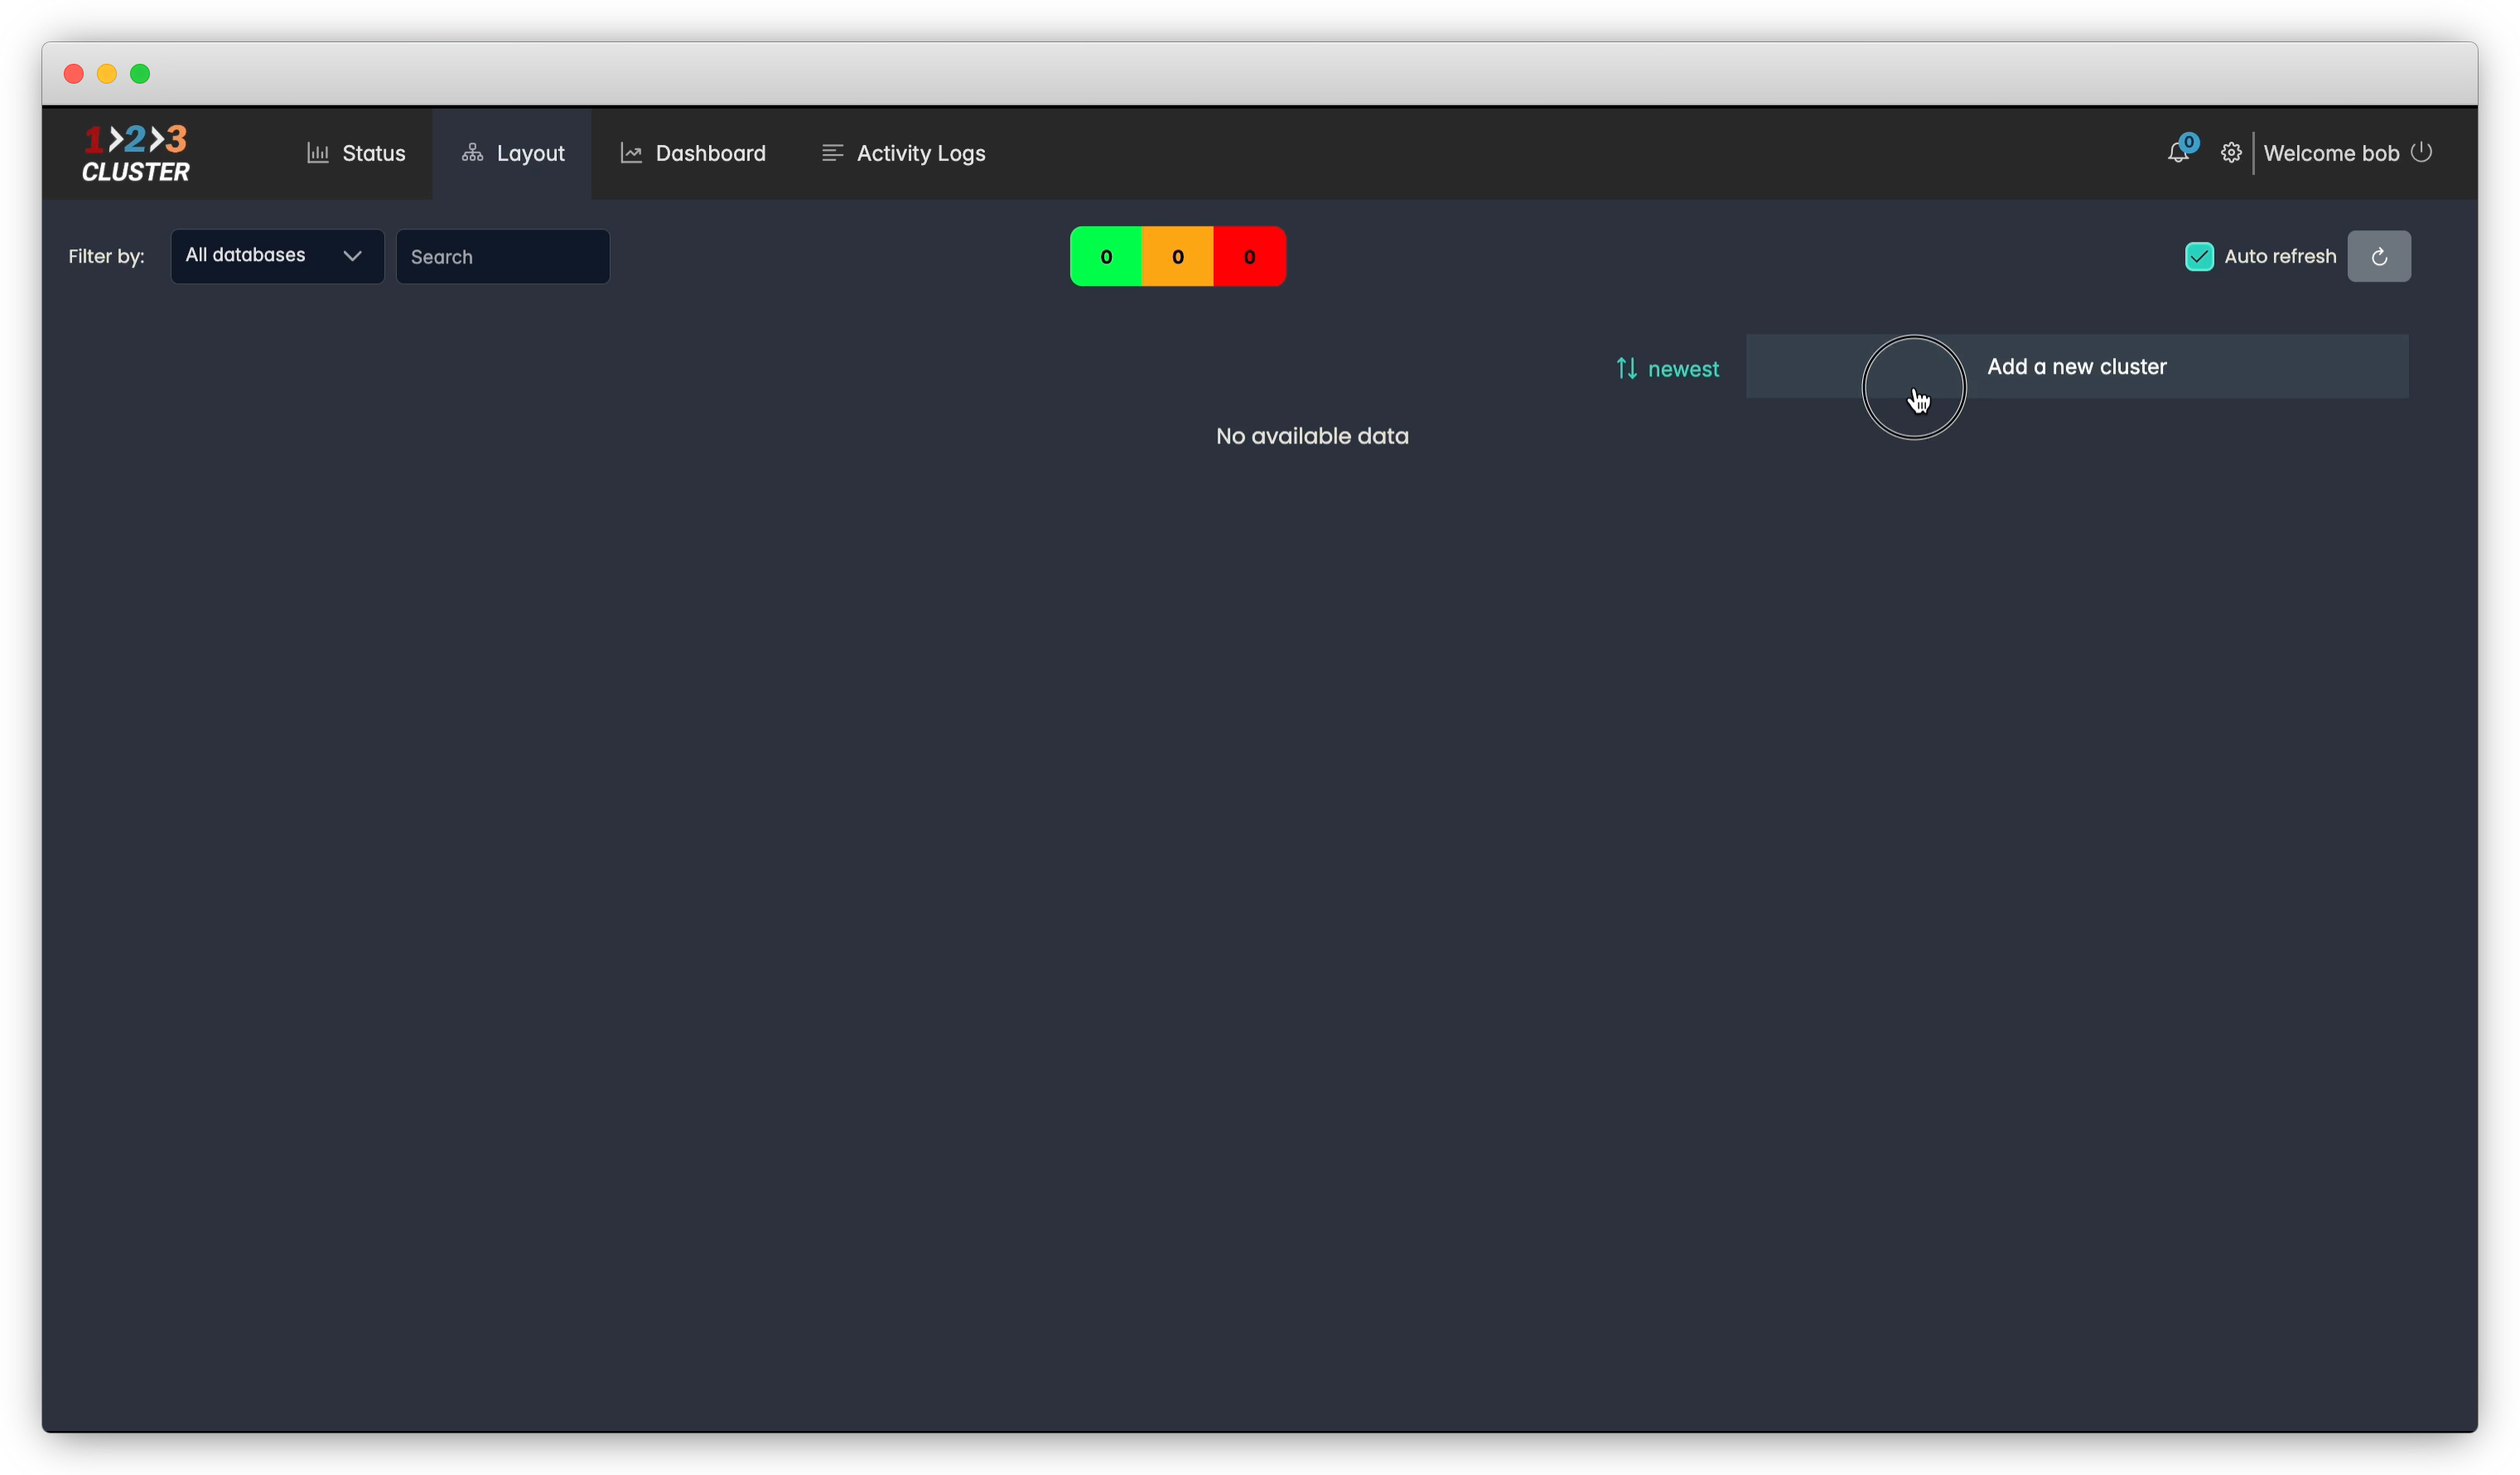Toggle the sort order arrows icon
Image resolution: width=2520 pixels, height=1475 pixels.
[x=1627, y=369]
